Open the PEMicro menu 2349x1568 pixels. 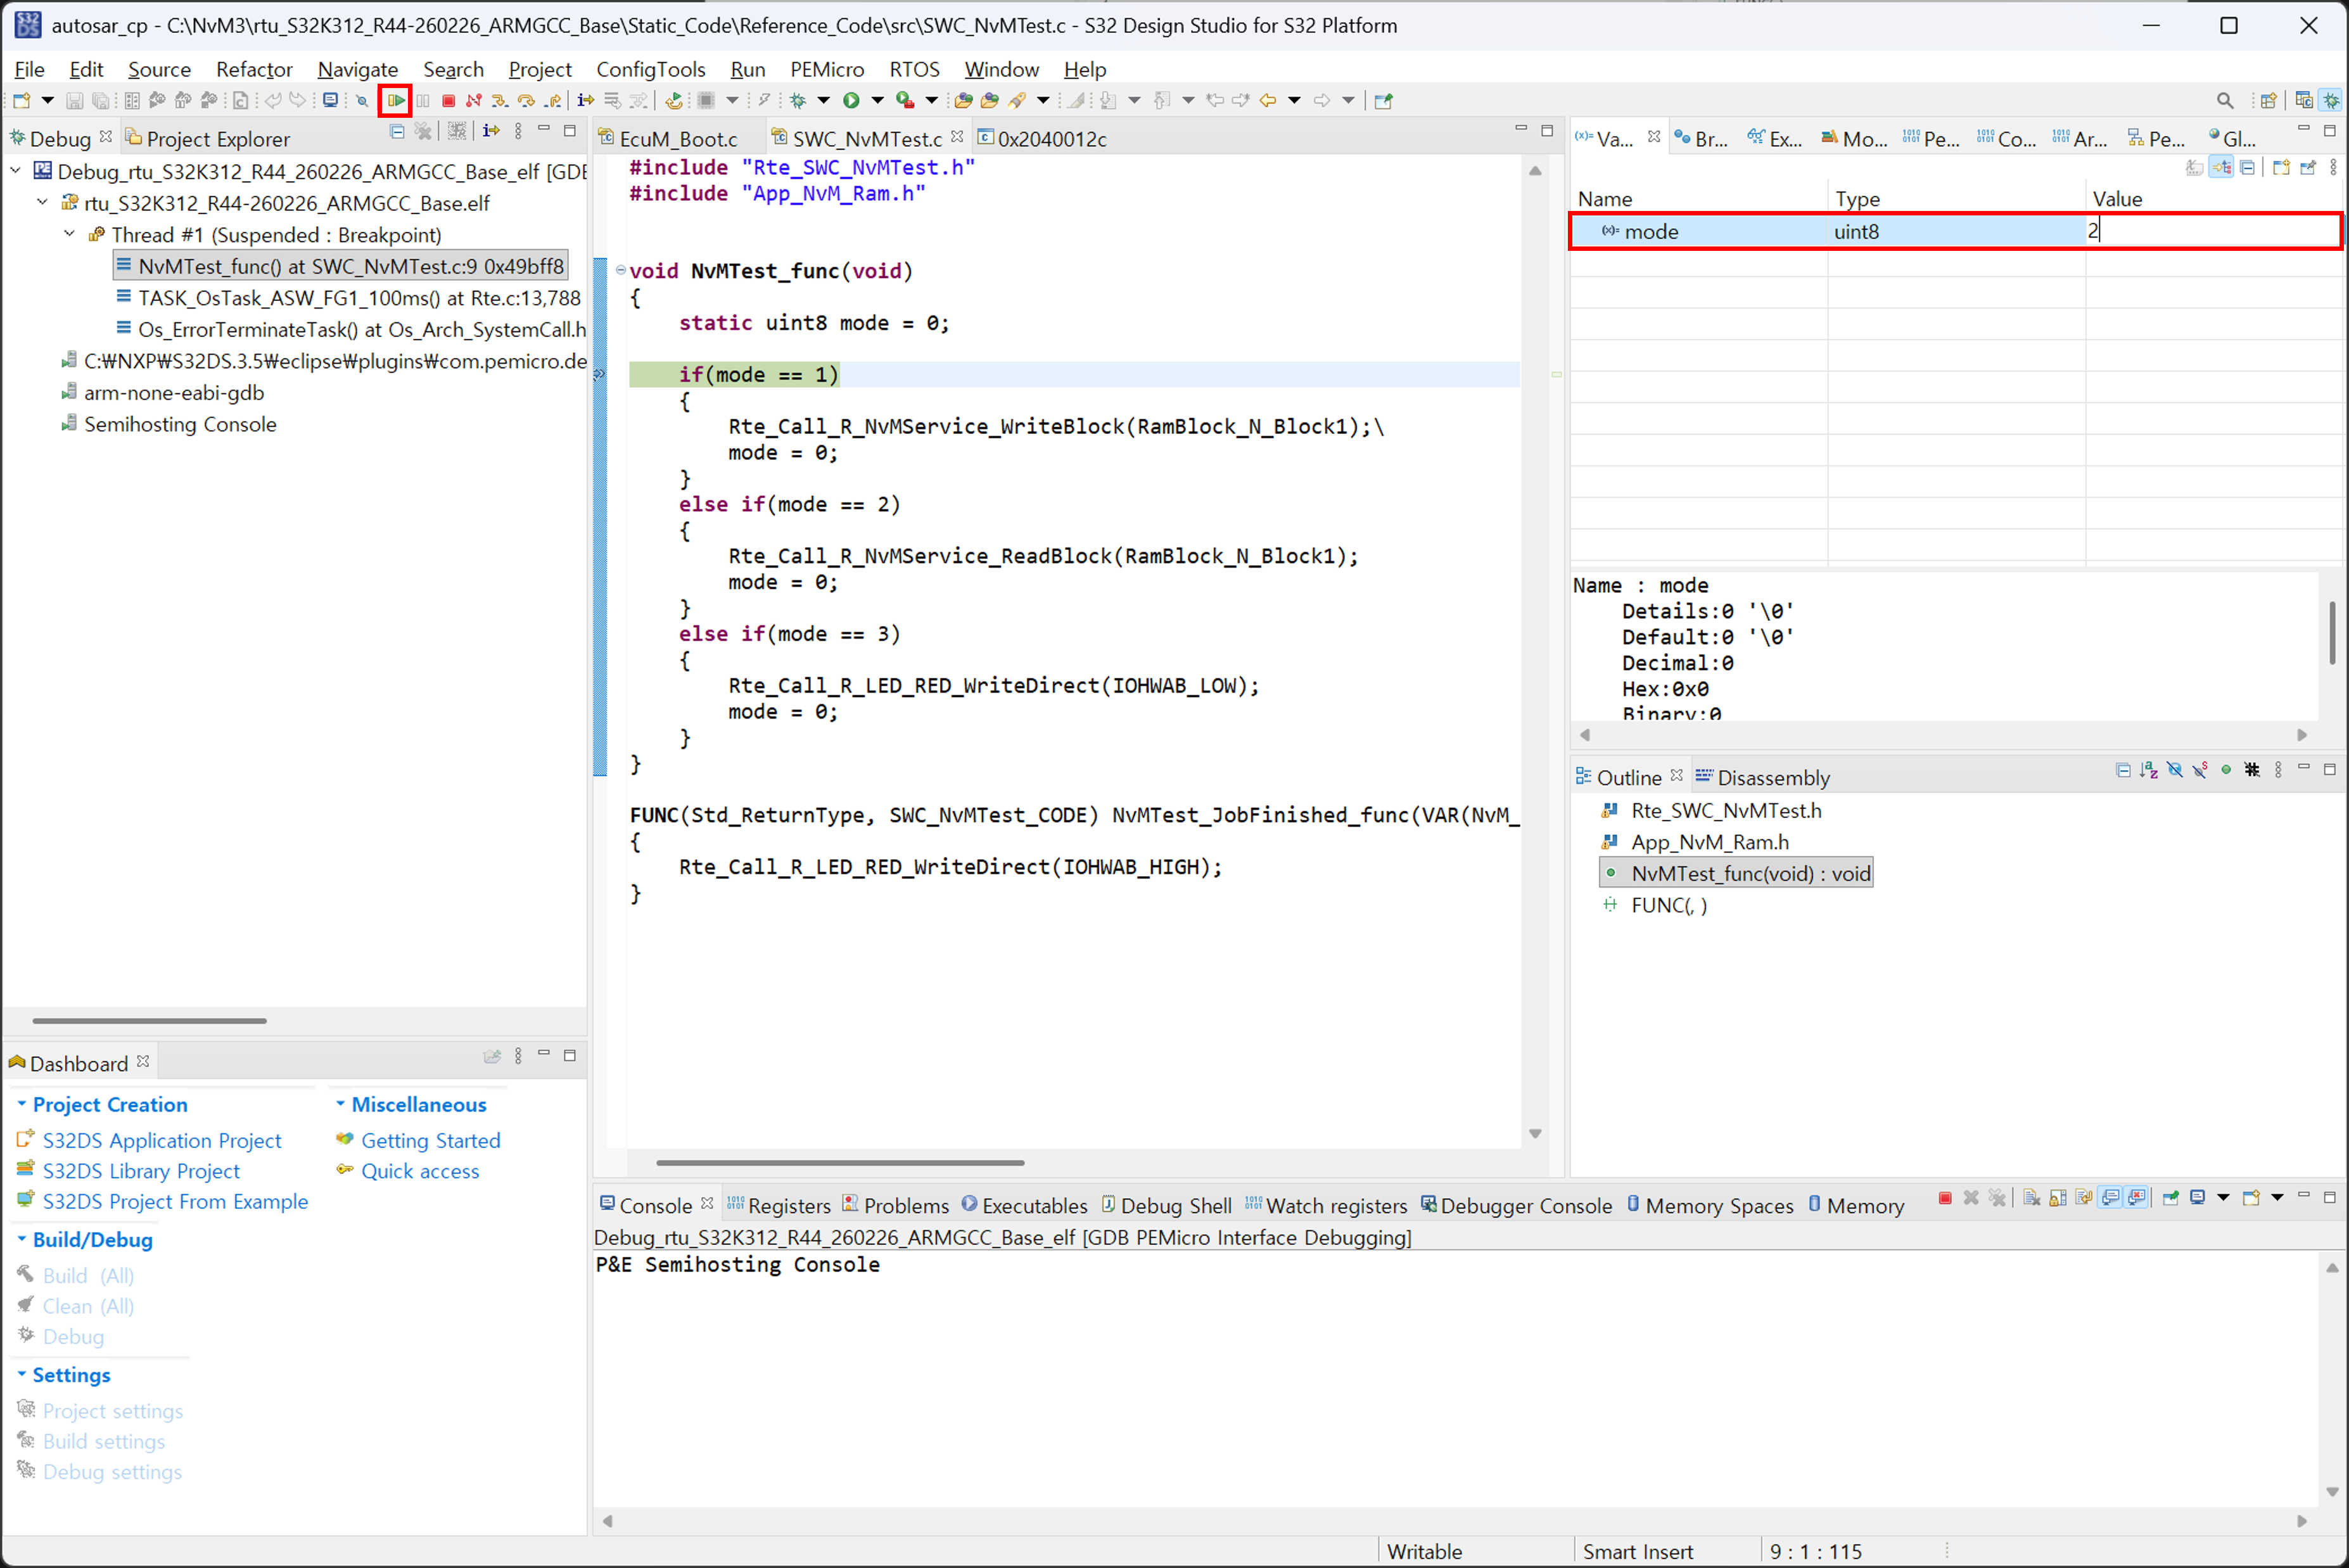click(827, 69)
